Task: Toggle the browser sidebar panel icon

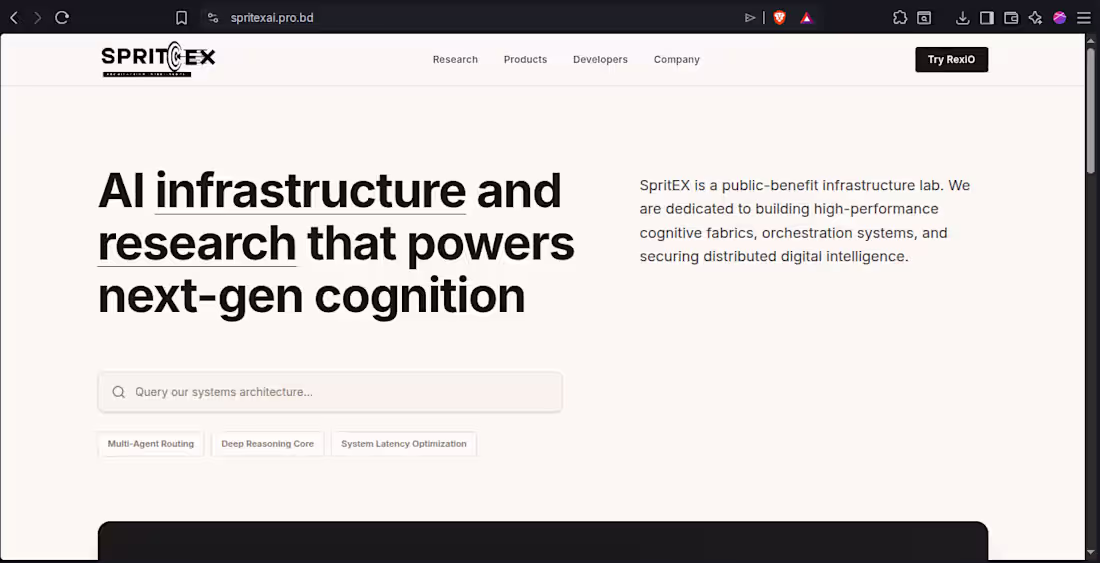Action: [x=987, y=18]
